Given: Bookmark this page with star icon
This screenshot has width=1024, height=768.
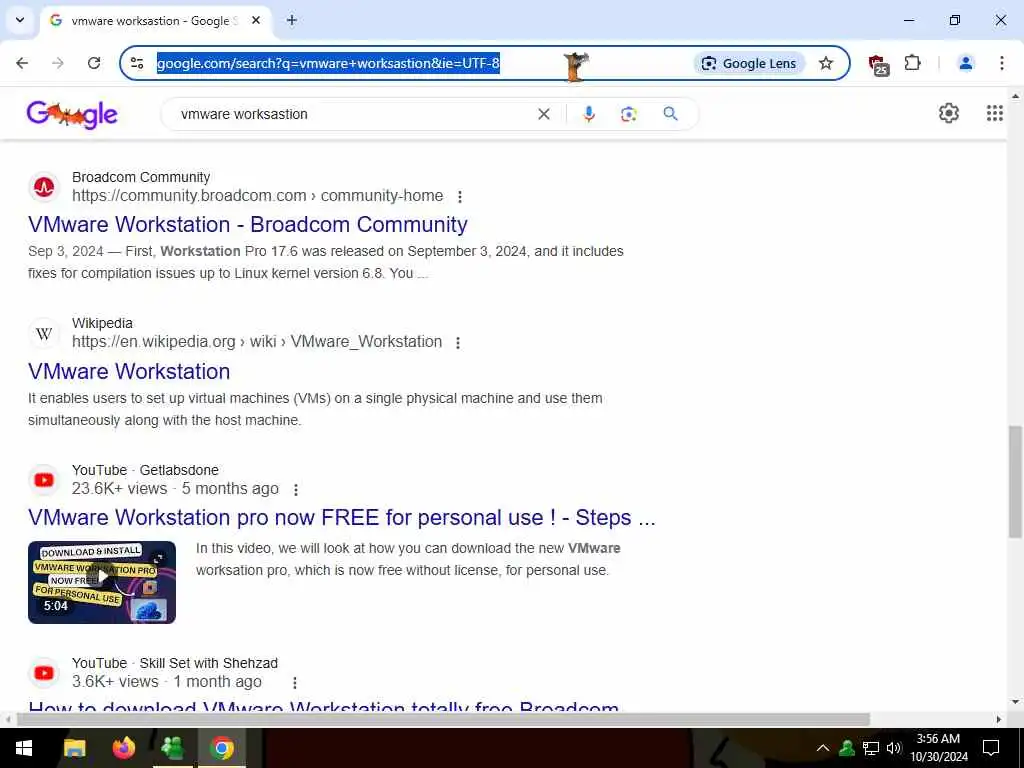Looking at the screenshot, I should coord(826,63).
